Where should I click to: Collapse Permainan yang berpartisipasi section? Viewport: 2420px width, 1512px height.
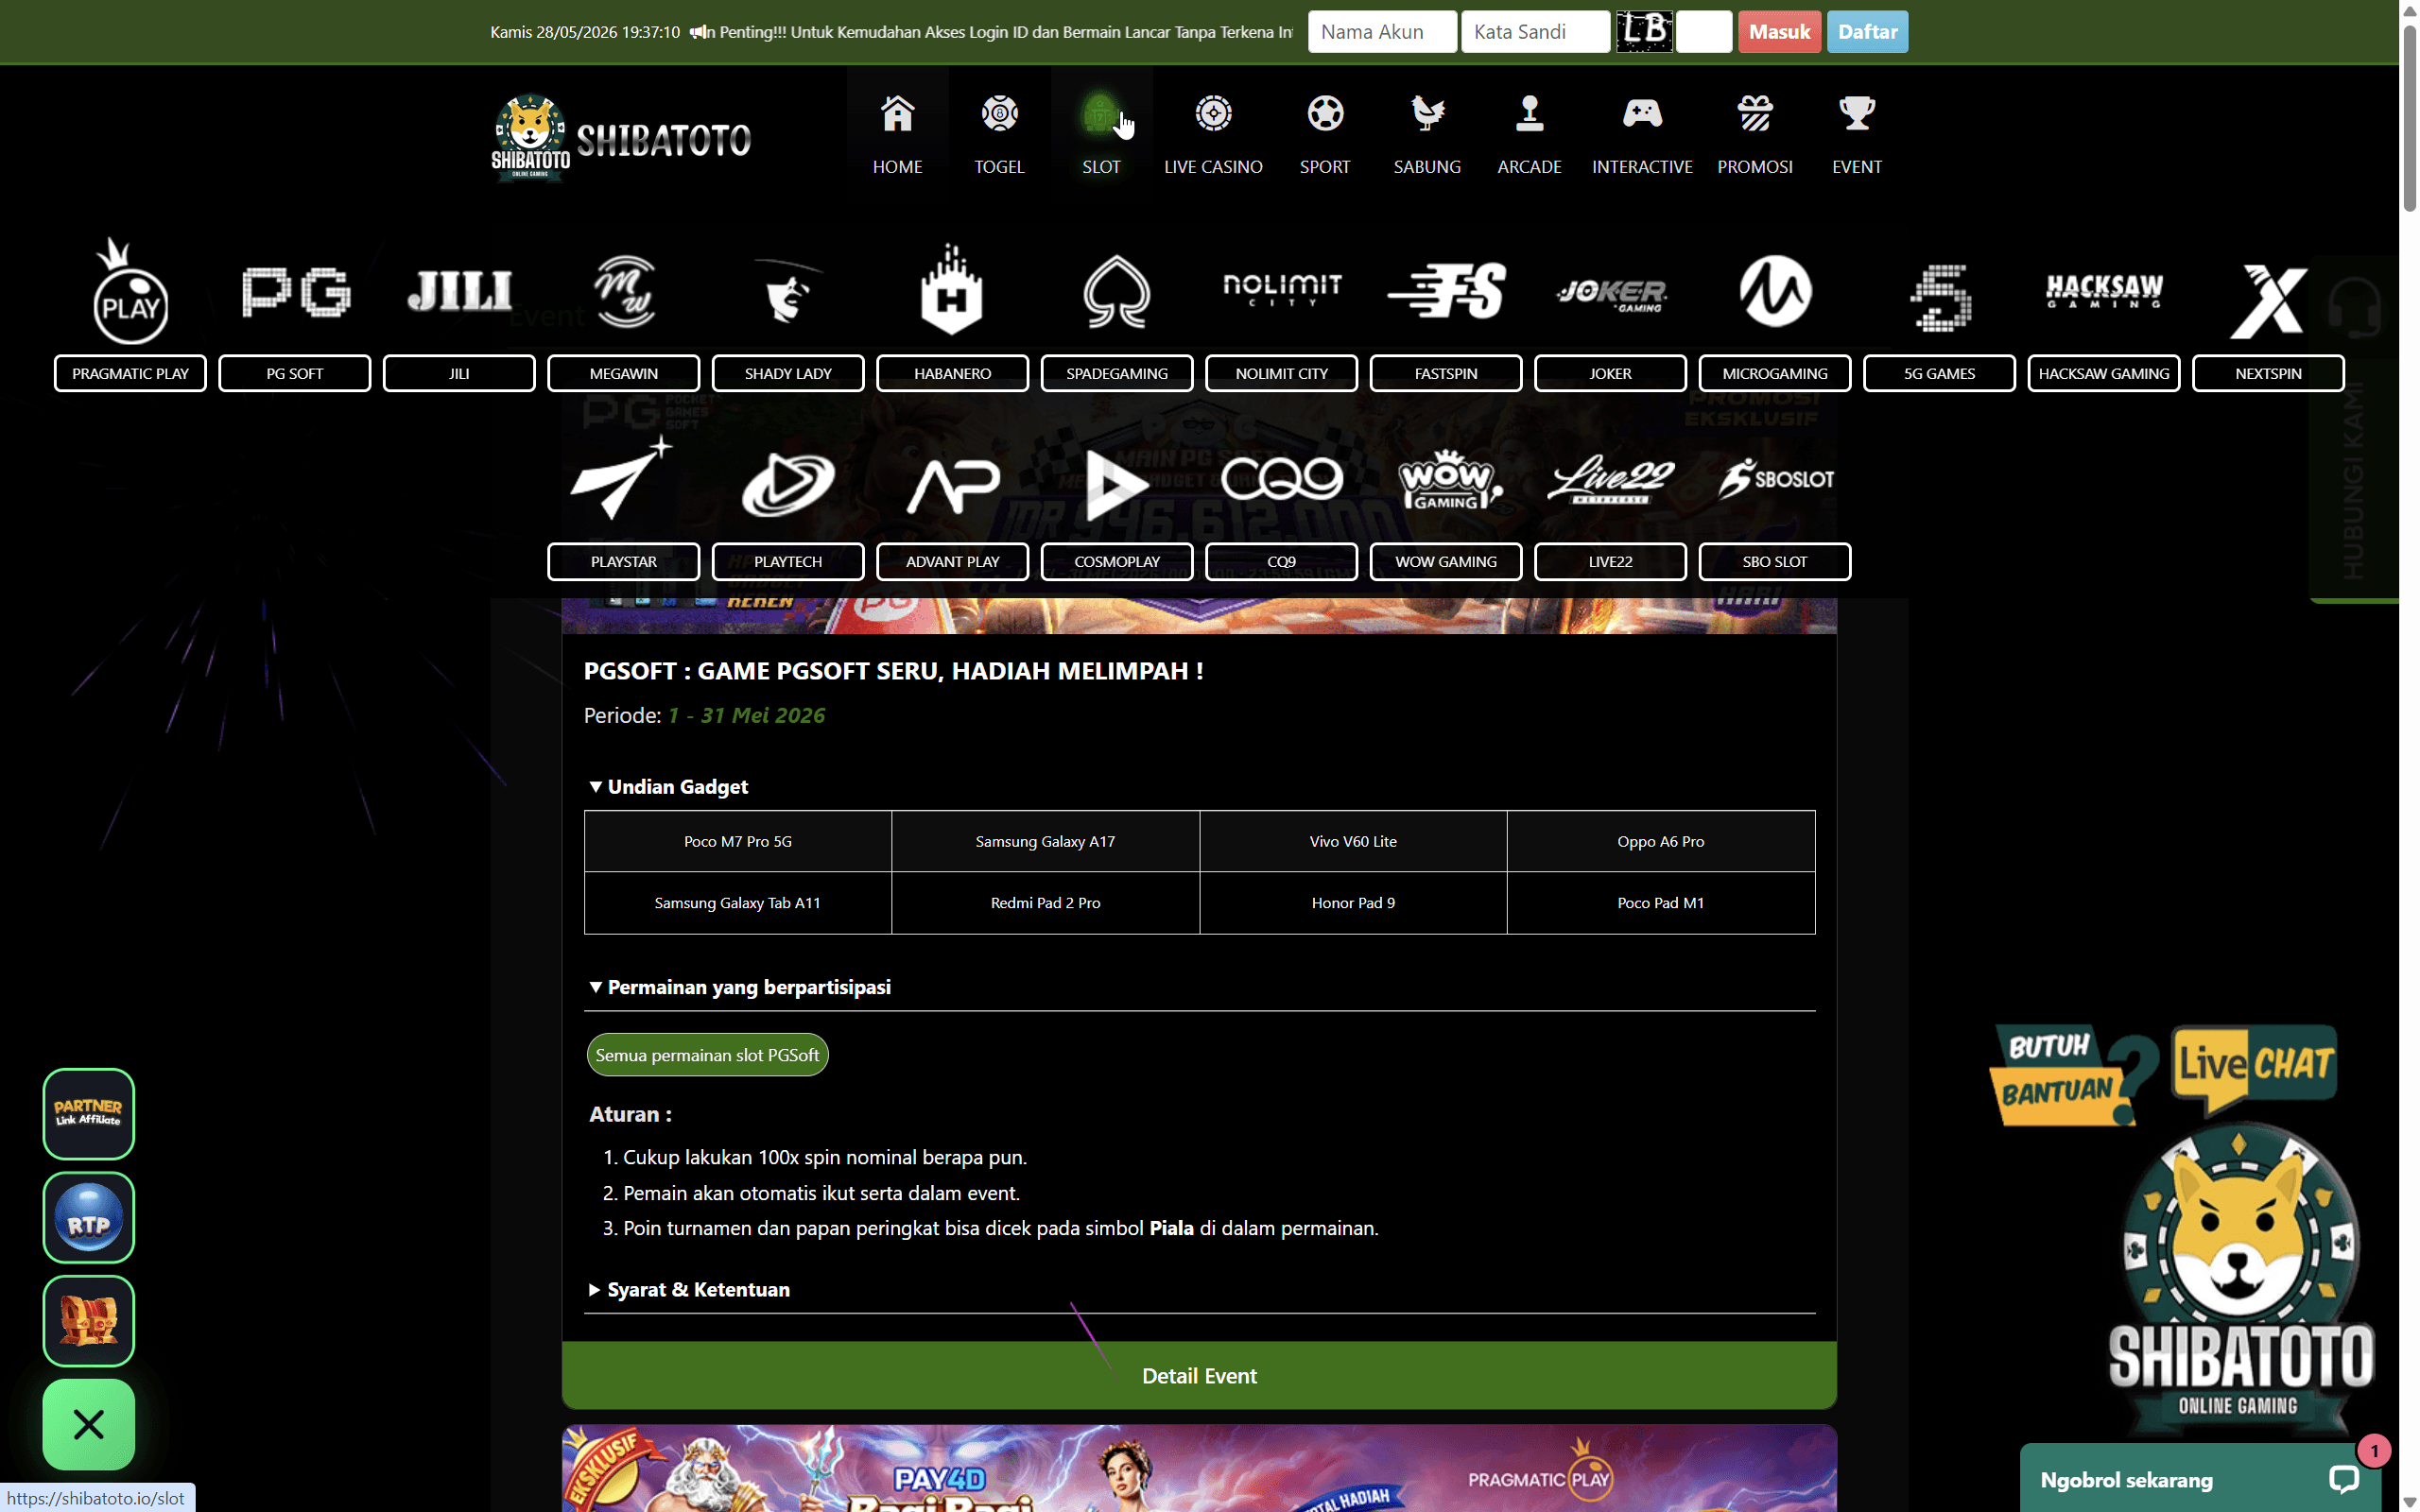click(740, 987)
